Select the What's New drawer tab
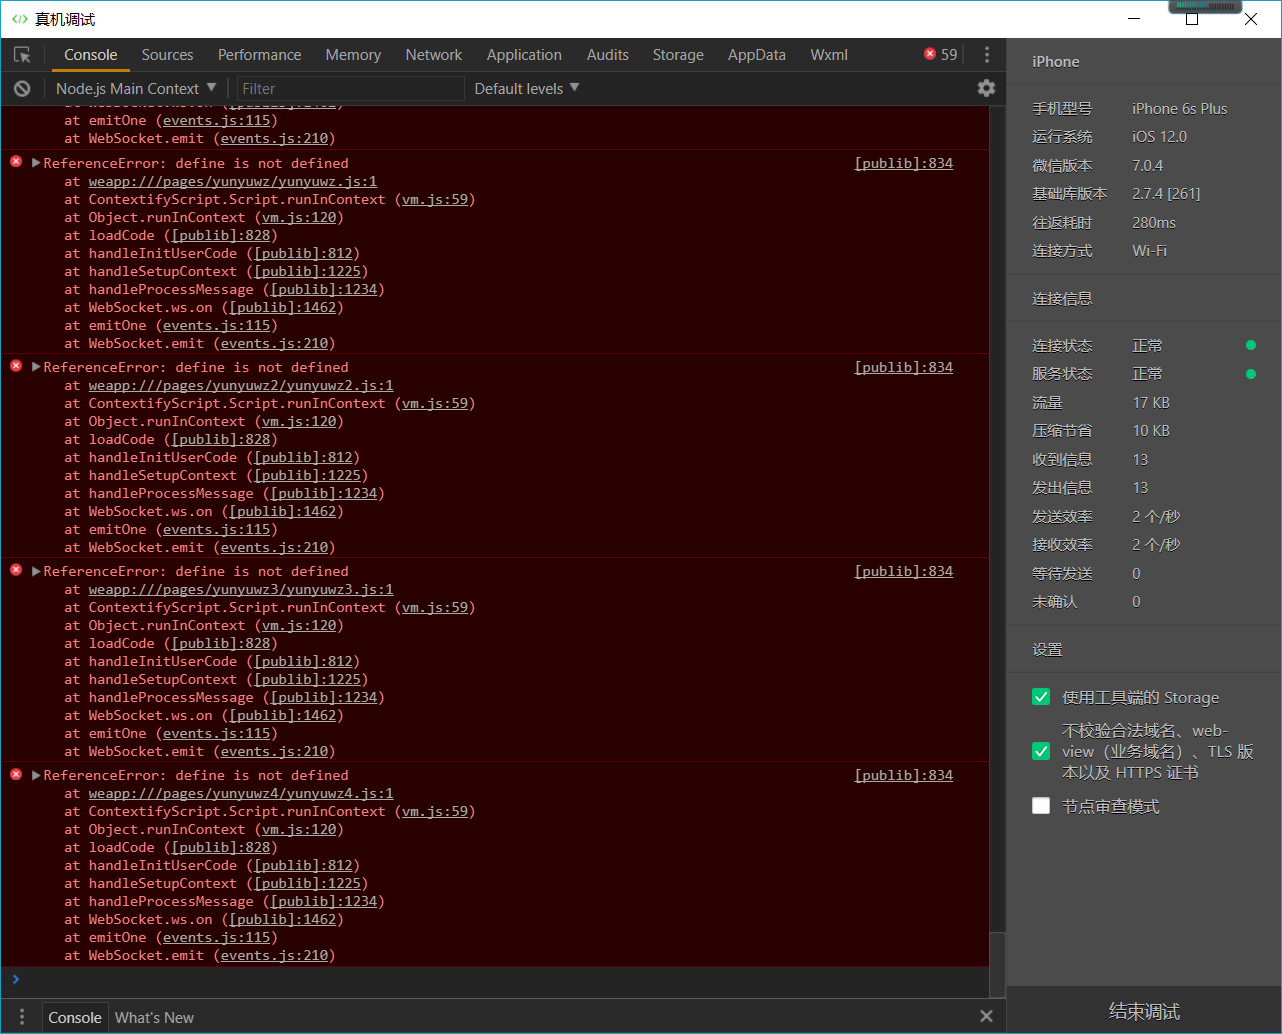1282x1034 pixels. click(x=154, y=1017)
